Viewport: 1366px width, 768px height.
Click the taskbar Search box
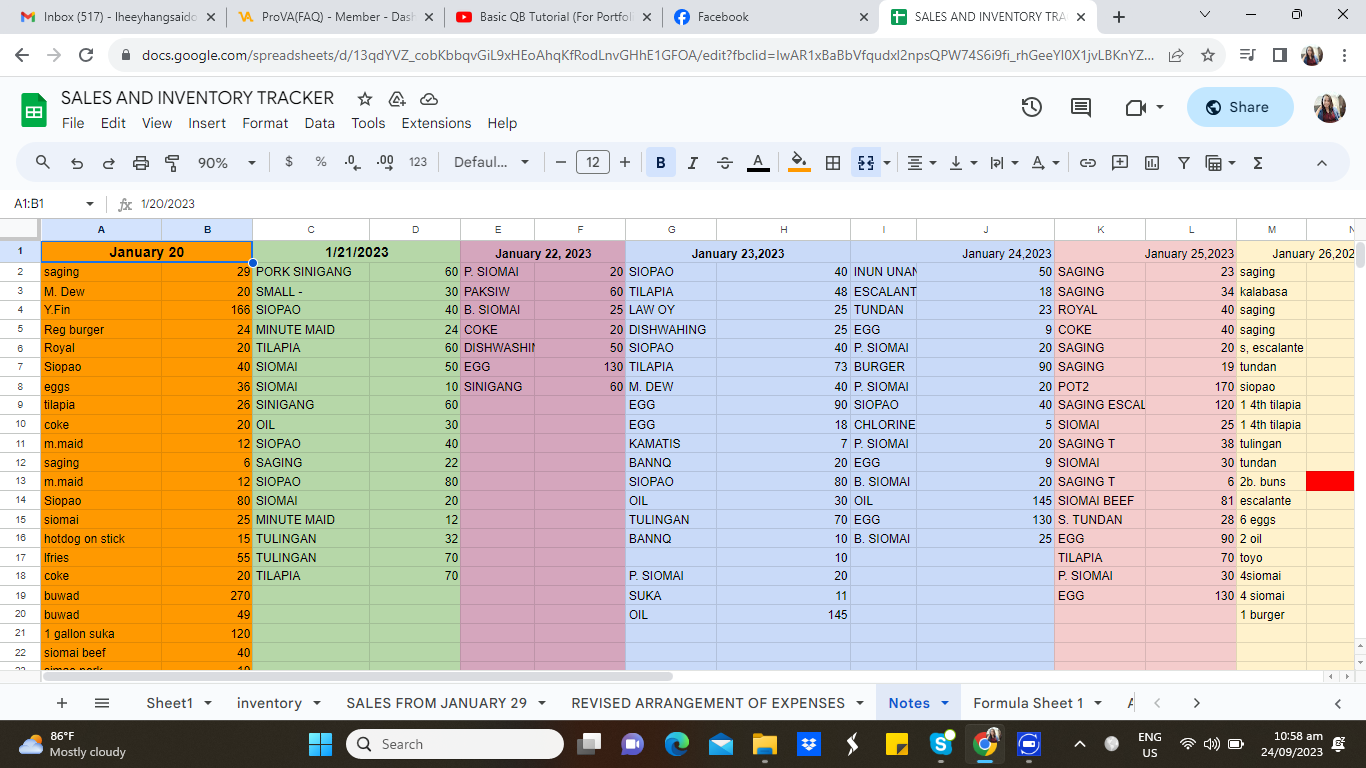click(x=455, y=744)
